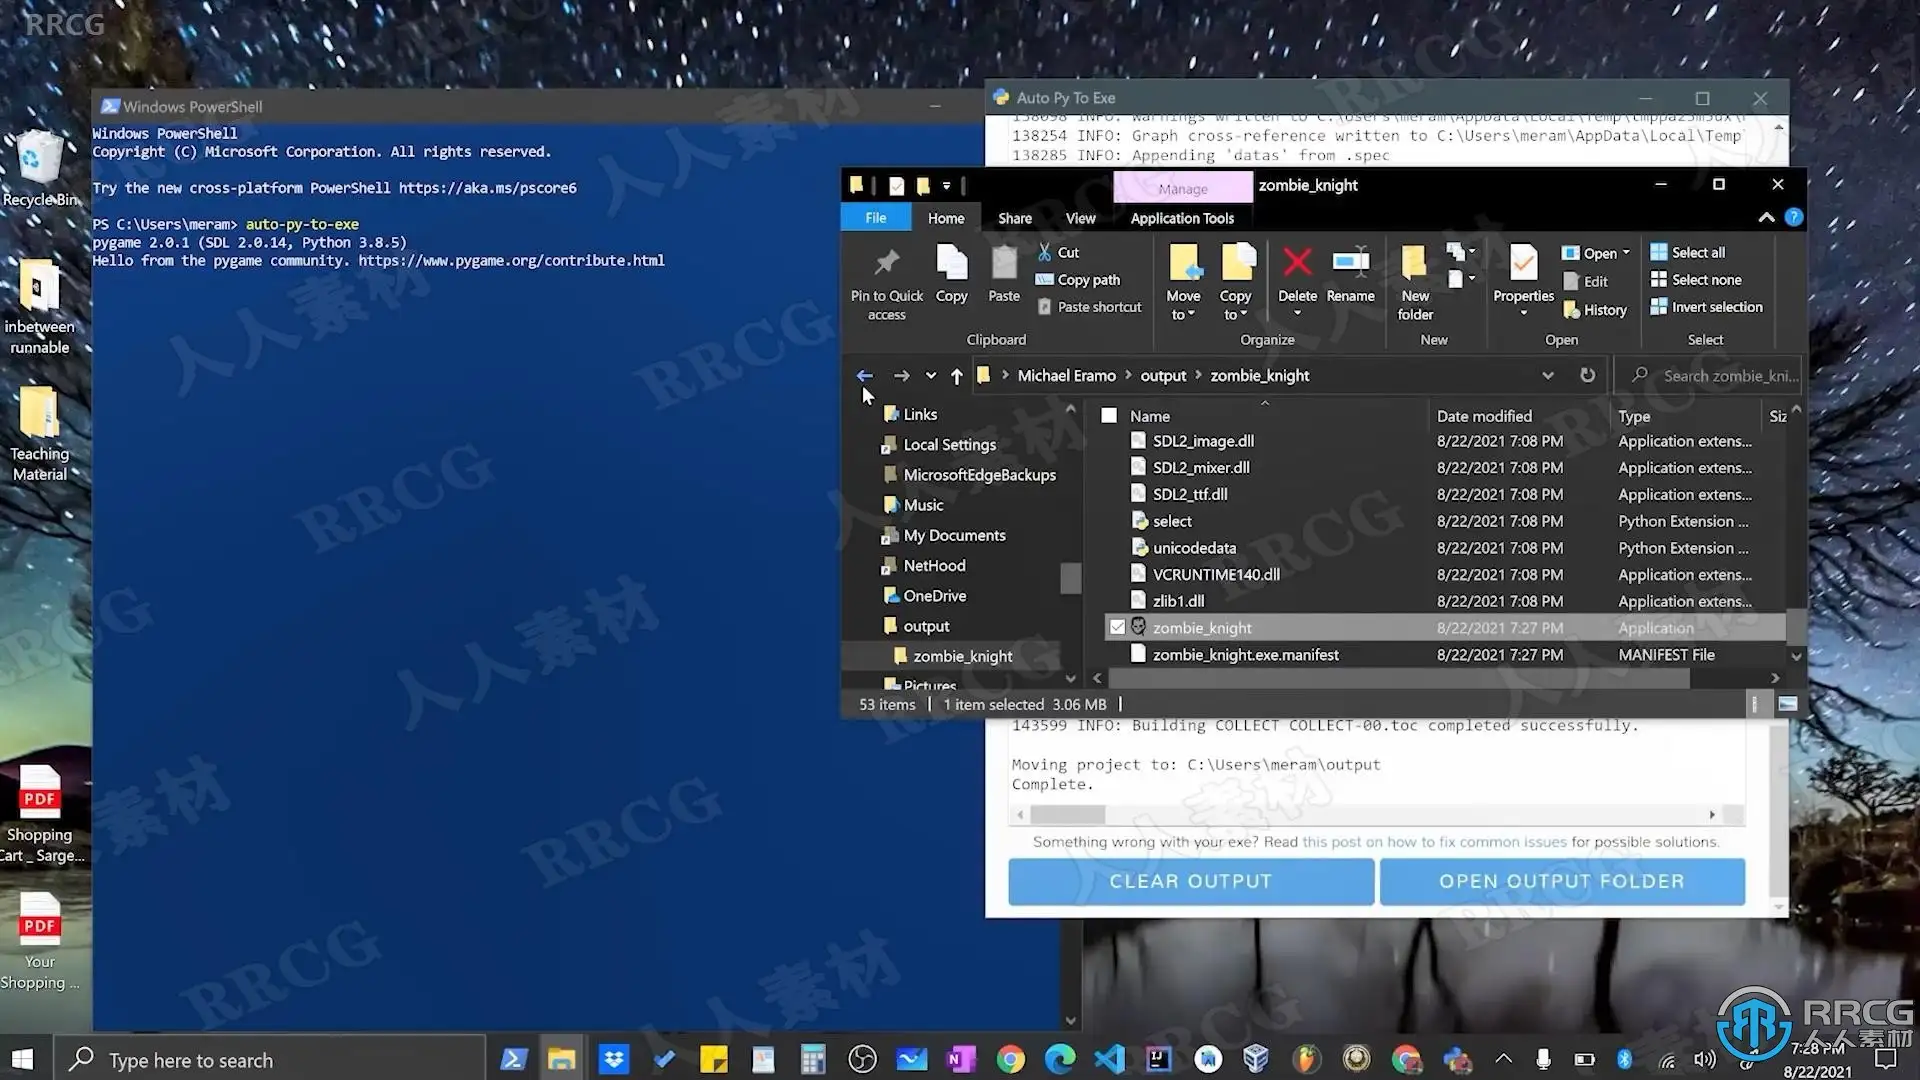The height and width of the screenshot is (1080, 1920).
Task: Follow the common issues post link
Action: [1434, 842]
